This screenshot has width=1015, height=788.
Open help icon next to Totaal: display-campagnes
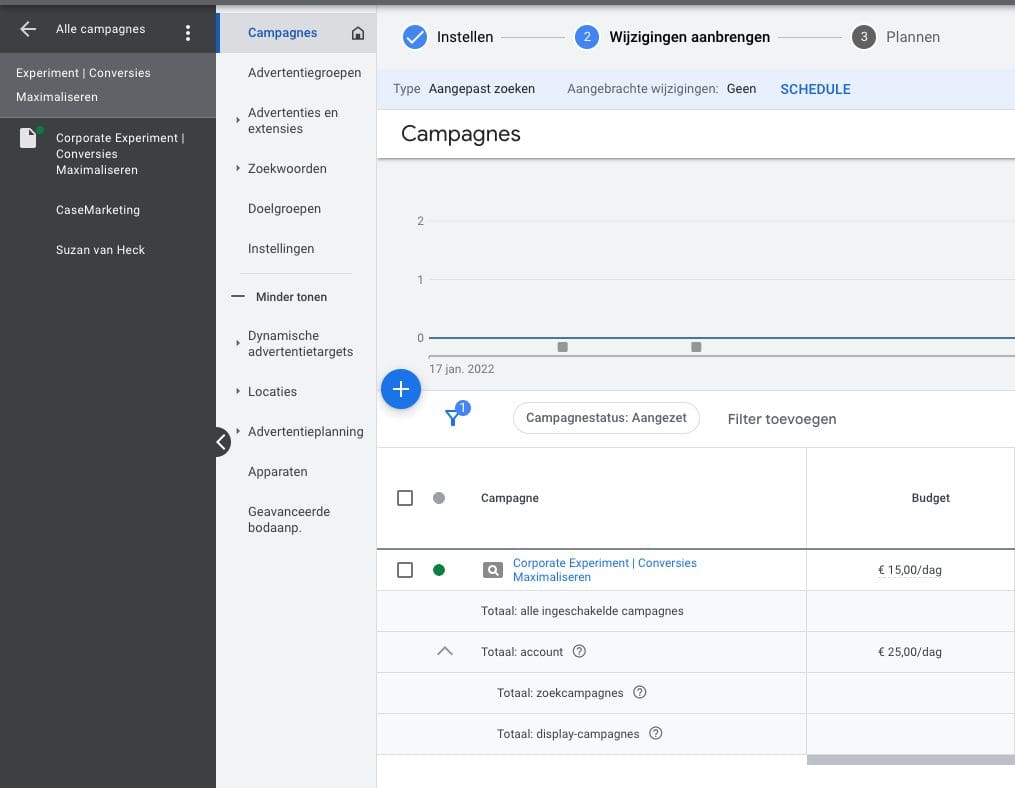[x=656, y=733]
